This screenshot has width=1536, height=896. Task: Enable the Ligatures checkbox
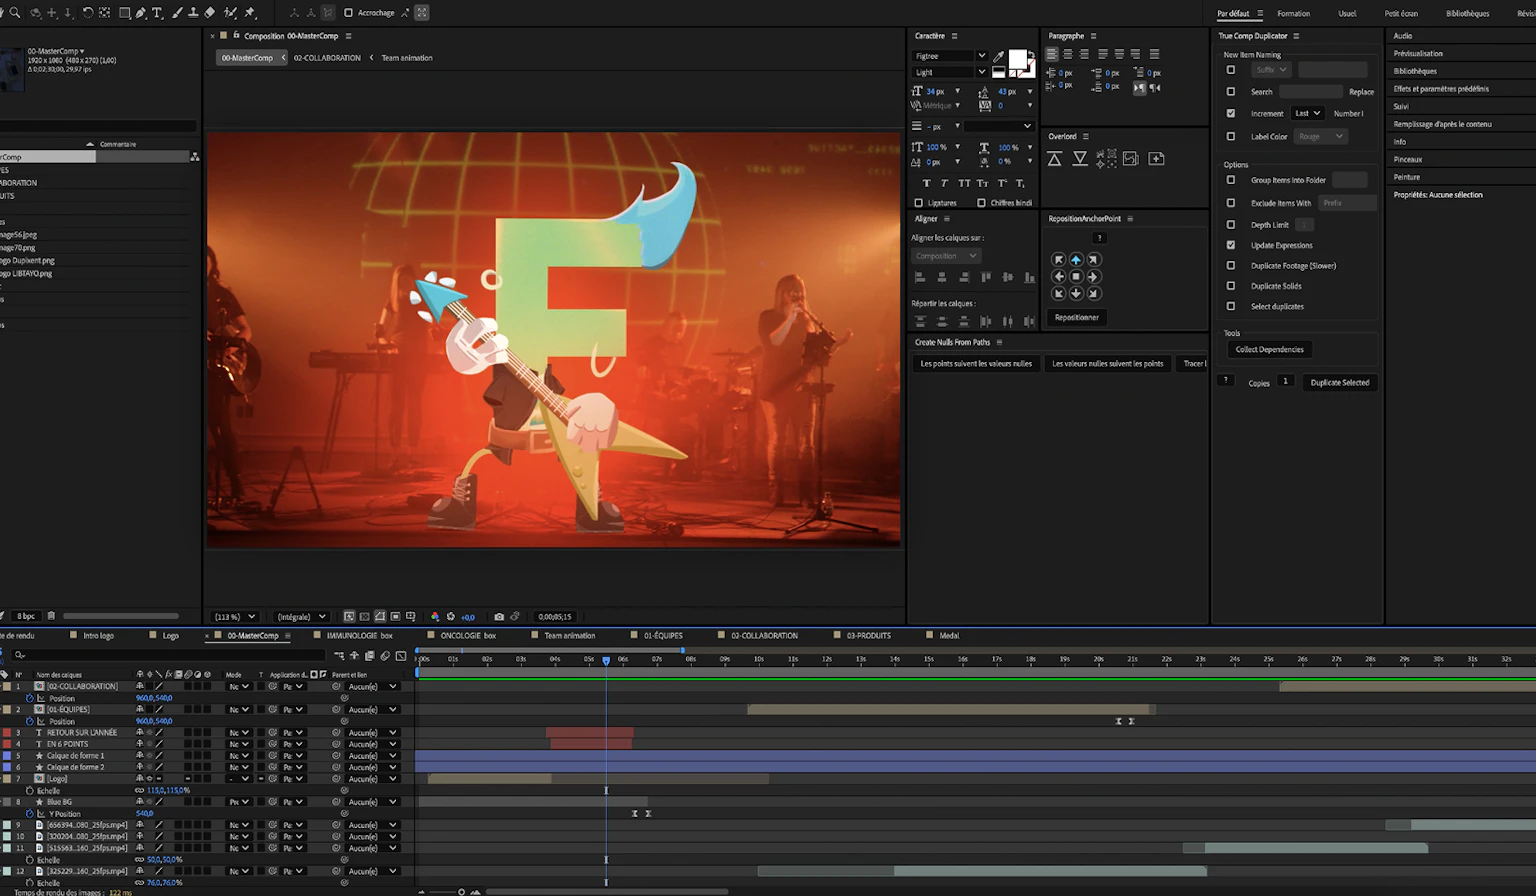click(918, 203)
